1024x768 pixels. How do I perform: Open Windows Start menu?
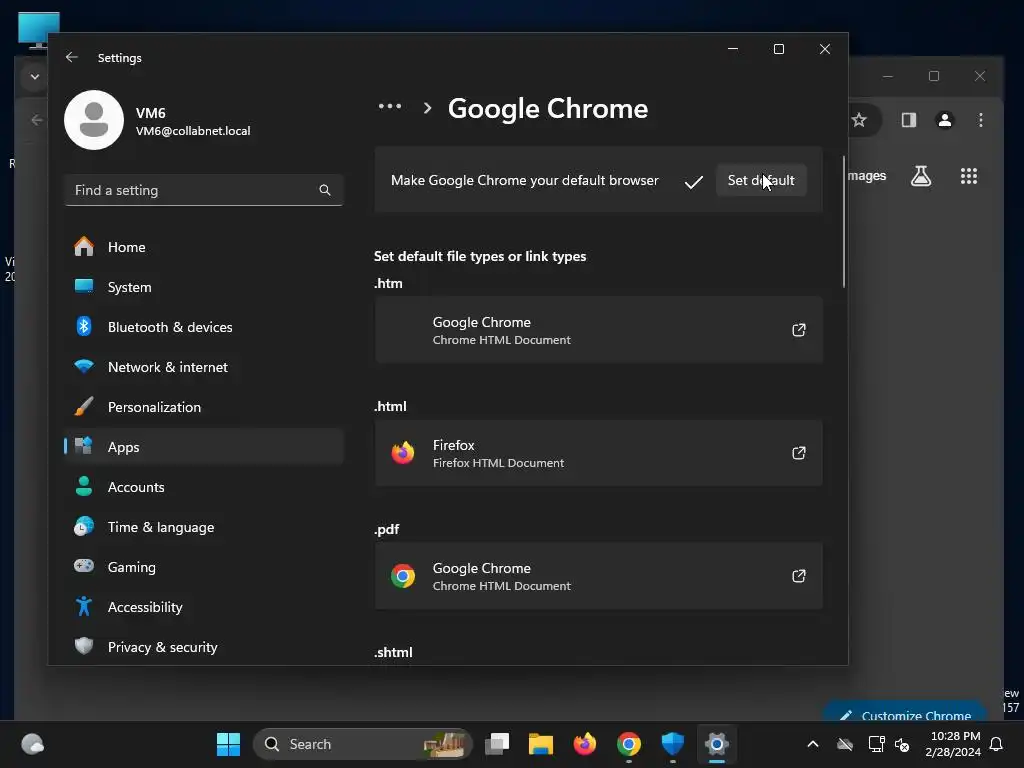228,744
